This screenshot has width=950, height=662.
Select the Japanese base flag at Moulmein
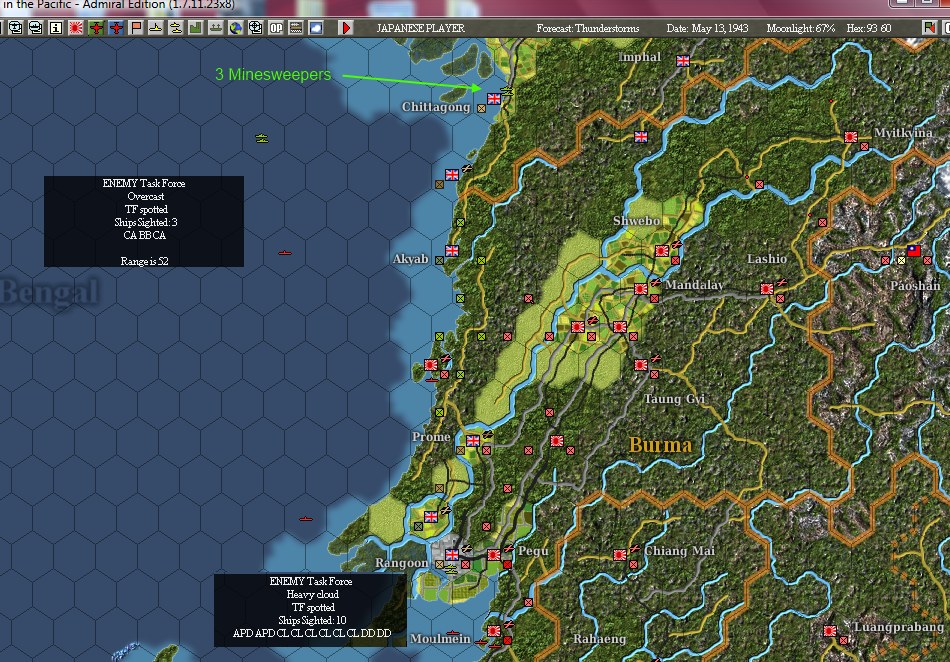point(494,631)
